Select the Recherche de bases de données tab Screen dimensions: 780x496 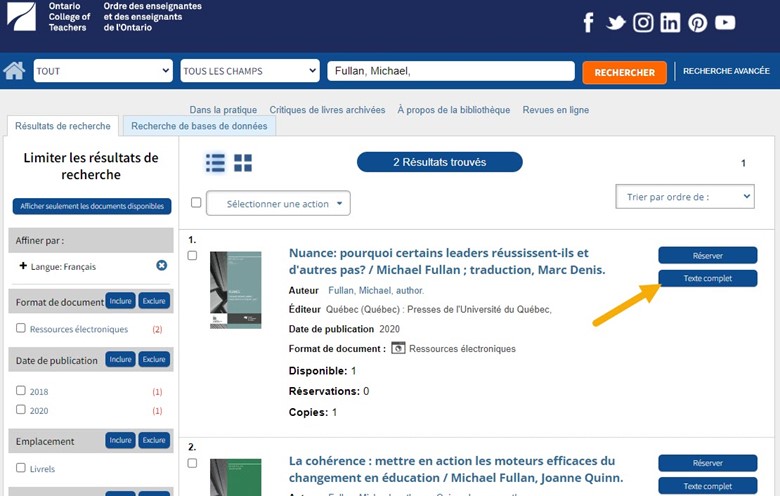click(x=199, y=126)
